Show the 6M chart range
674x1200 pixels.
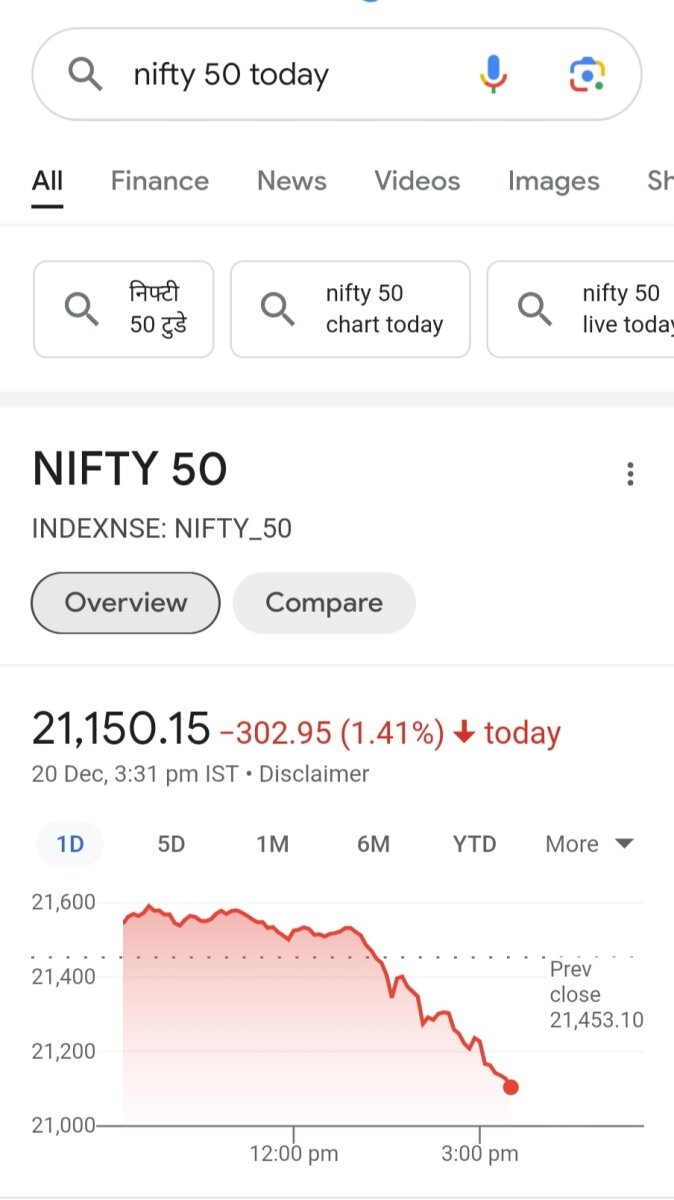[x=373, y=844]
